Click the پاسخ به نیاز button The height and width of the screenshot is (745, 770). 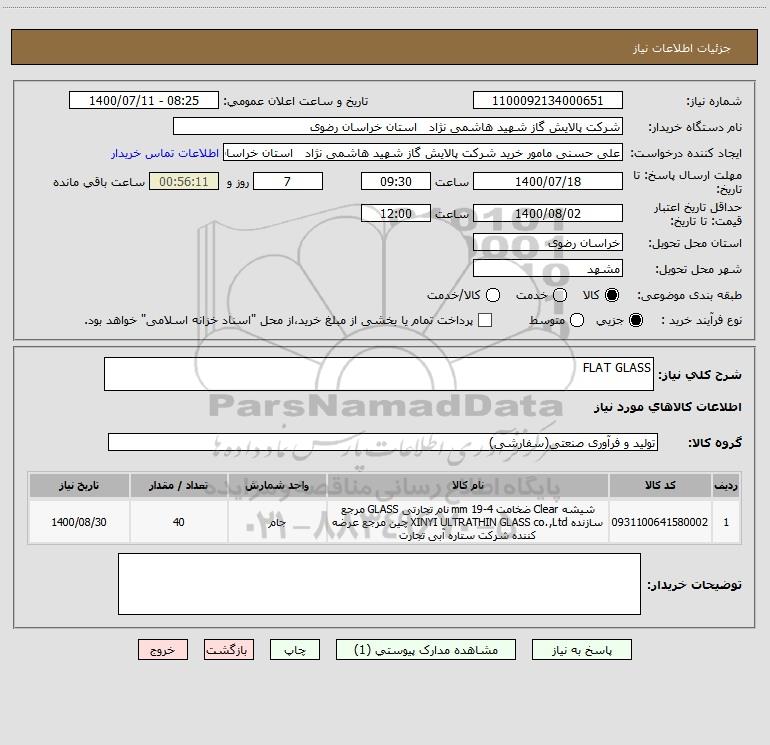click(582, 650)
